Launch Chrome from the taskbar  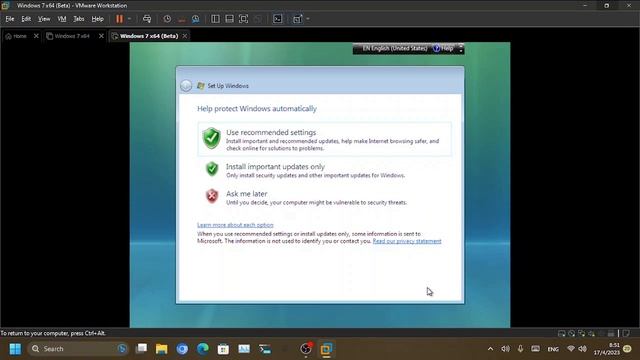coord(182,349)
